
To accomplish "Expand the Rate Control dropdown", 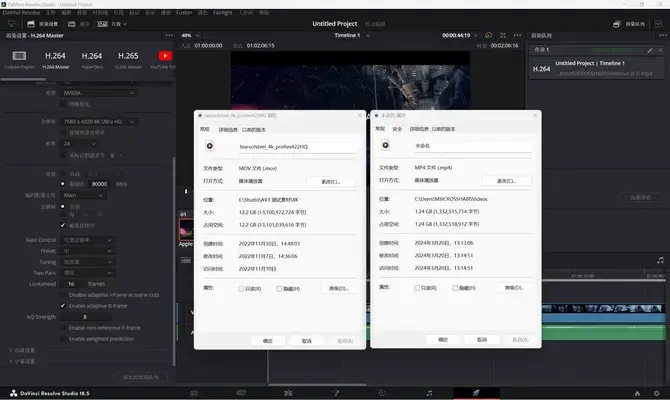I will pyautogui.click(x=87, y=240).
